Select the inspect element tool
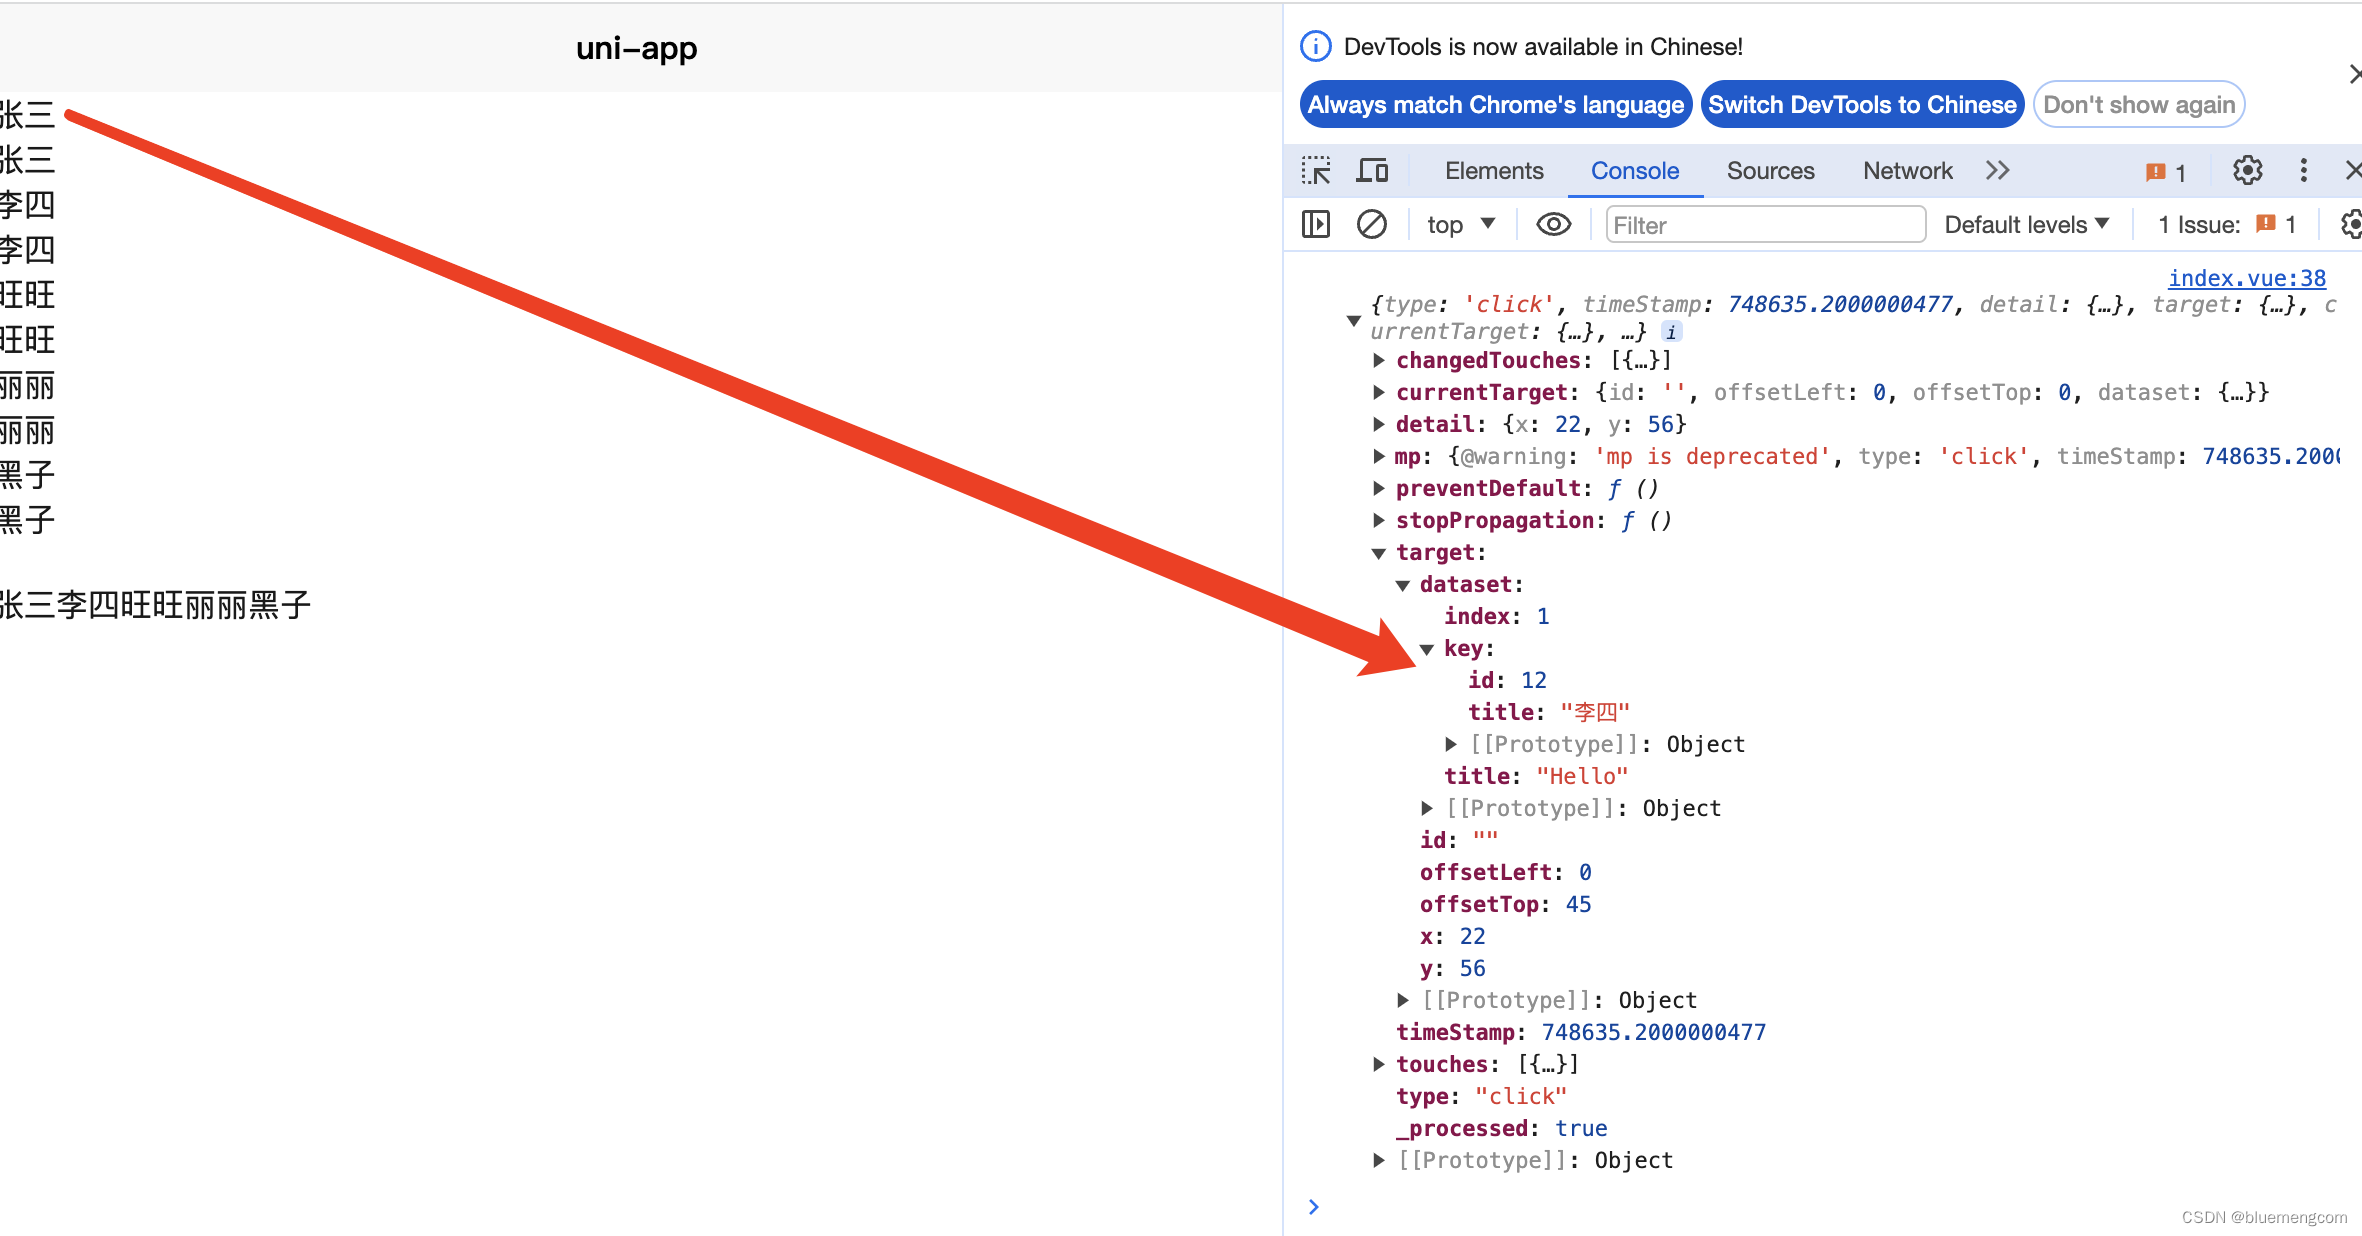This screenshot has height=1236, width=2362. (x=1317, y=170)
